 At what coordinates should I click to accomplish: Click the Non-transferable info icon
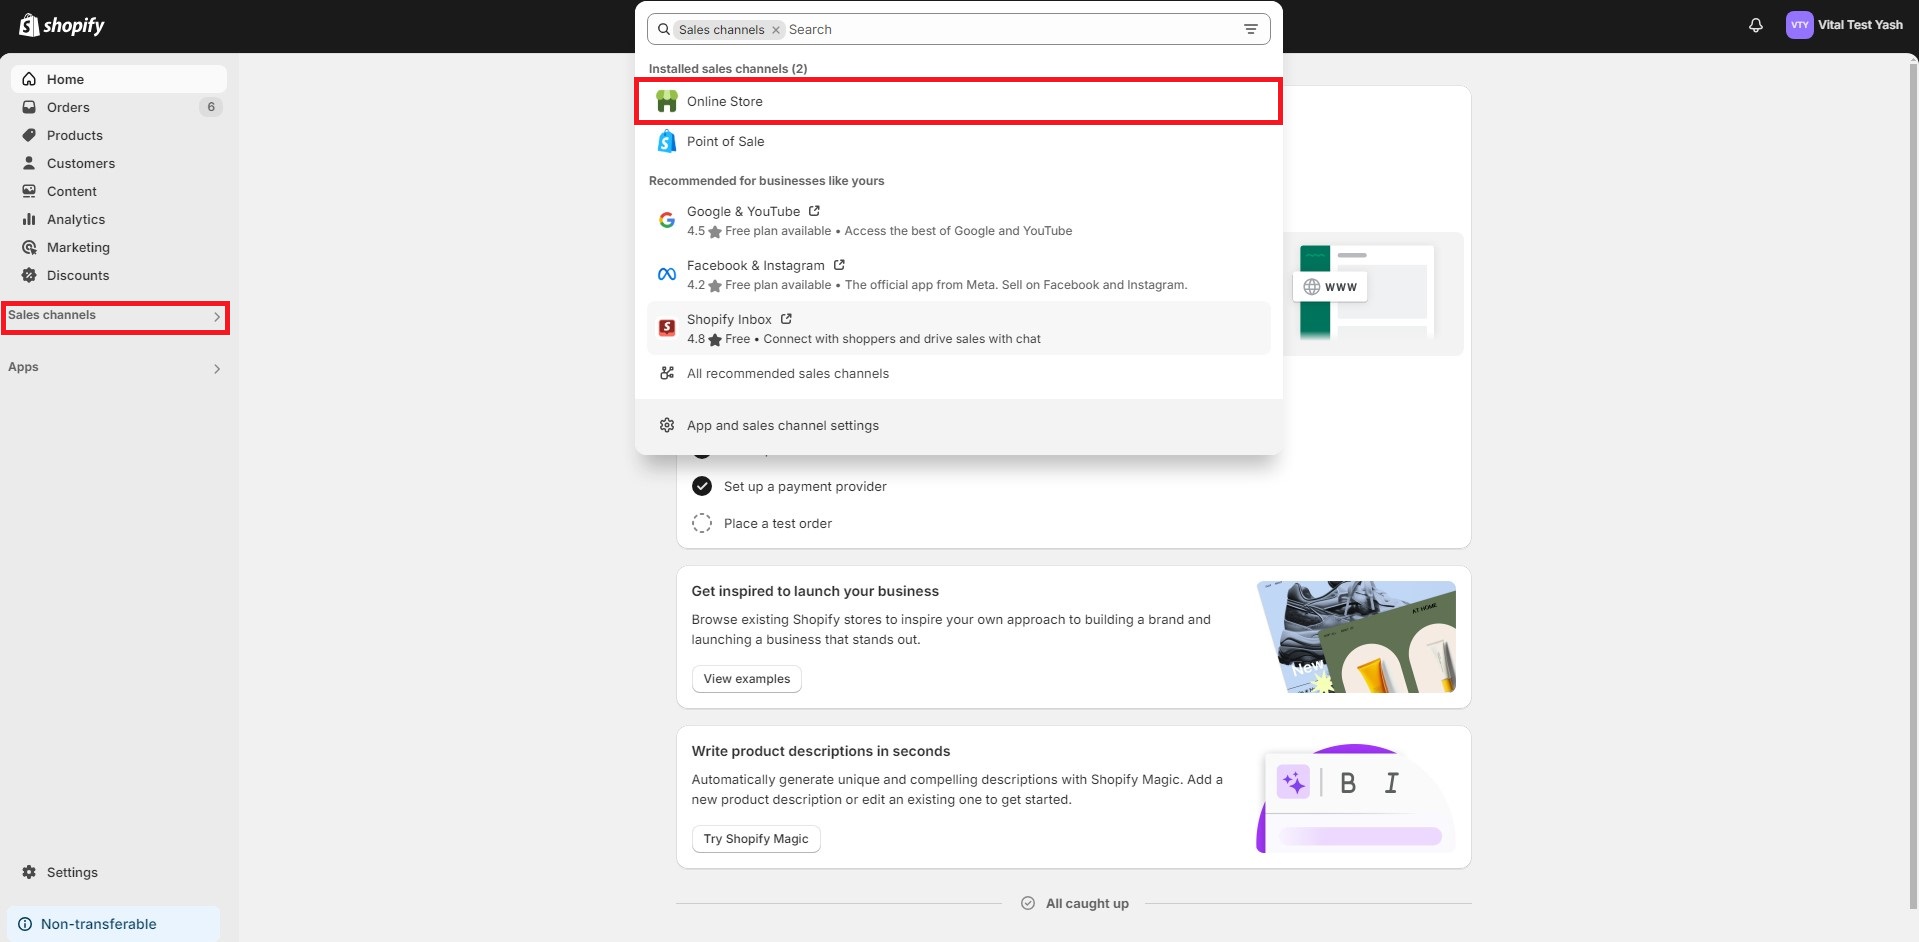click(25, 924)
